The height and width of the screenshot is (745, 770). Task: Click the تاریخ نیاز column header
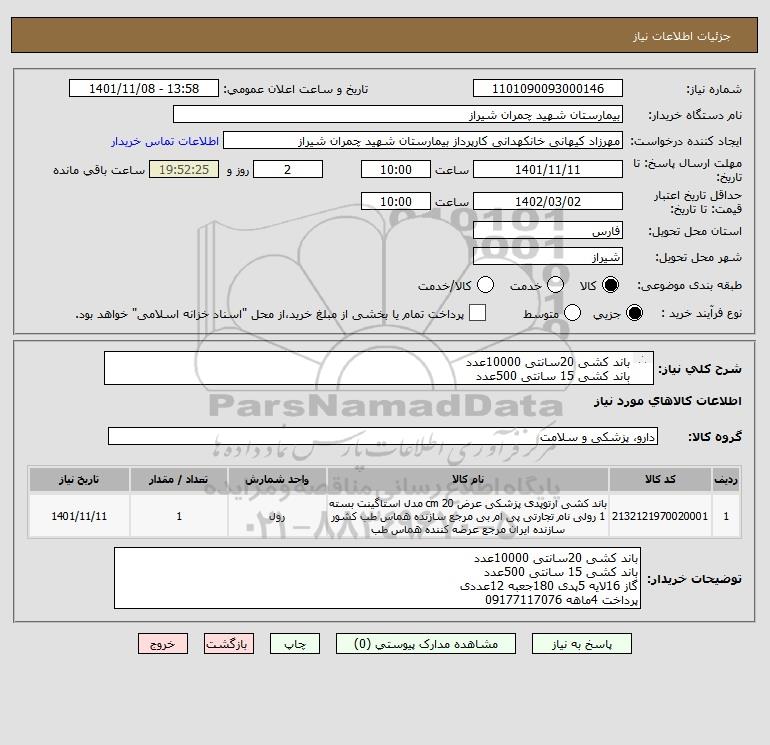[79, 479]
